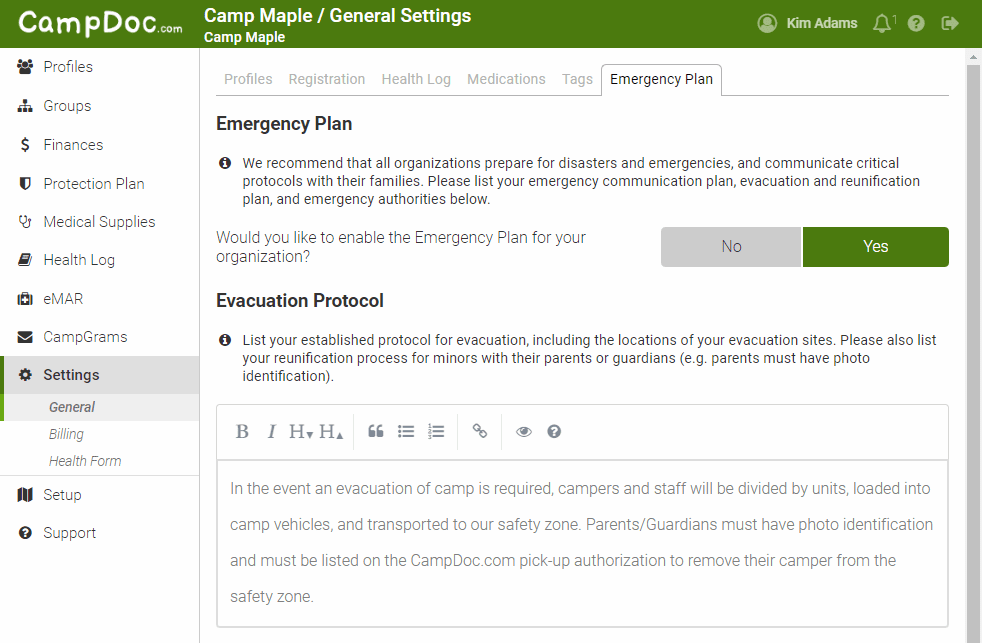The width and height of the screenshot is (982, 643).
Task: Open the editor markdown help icon
Action: point(554,431)
